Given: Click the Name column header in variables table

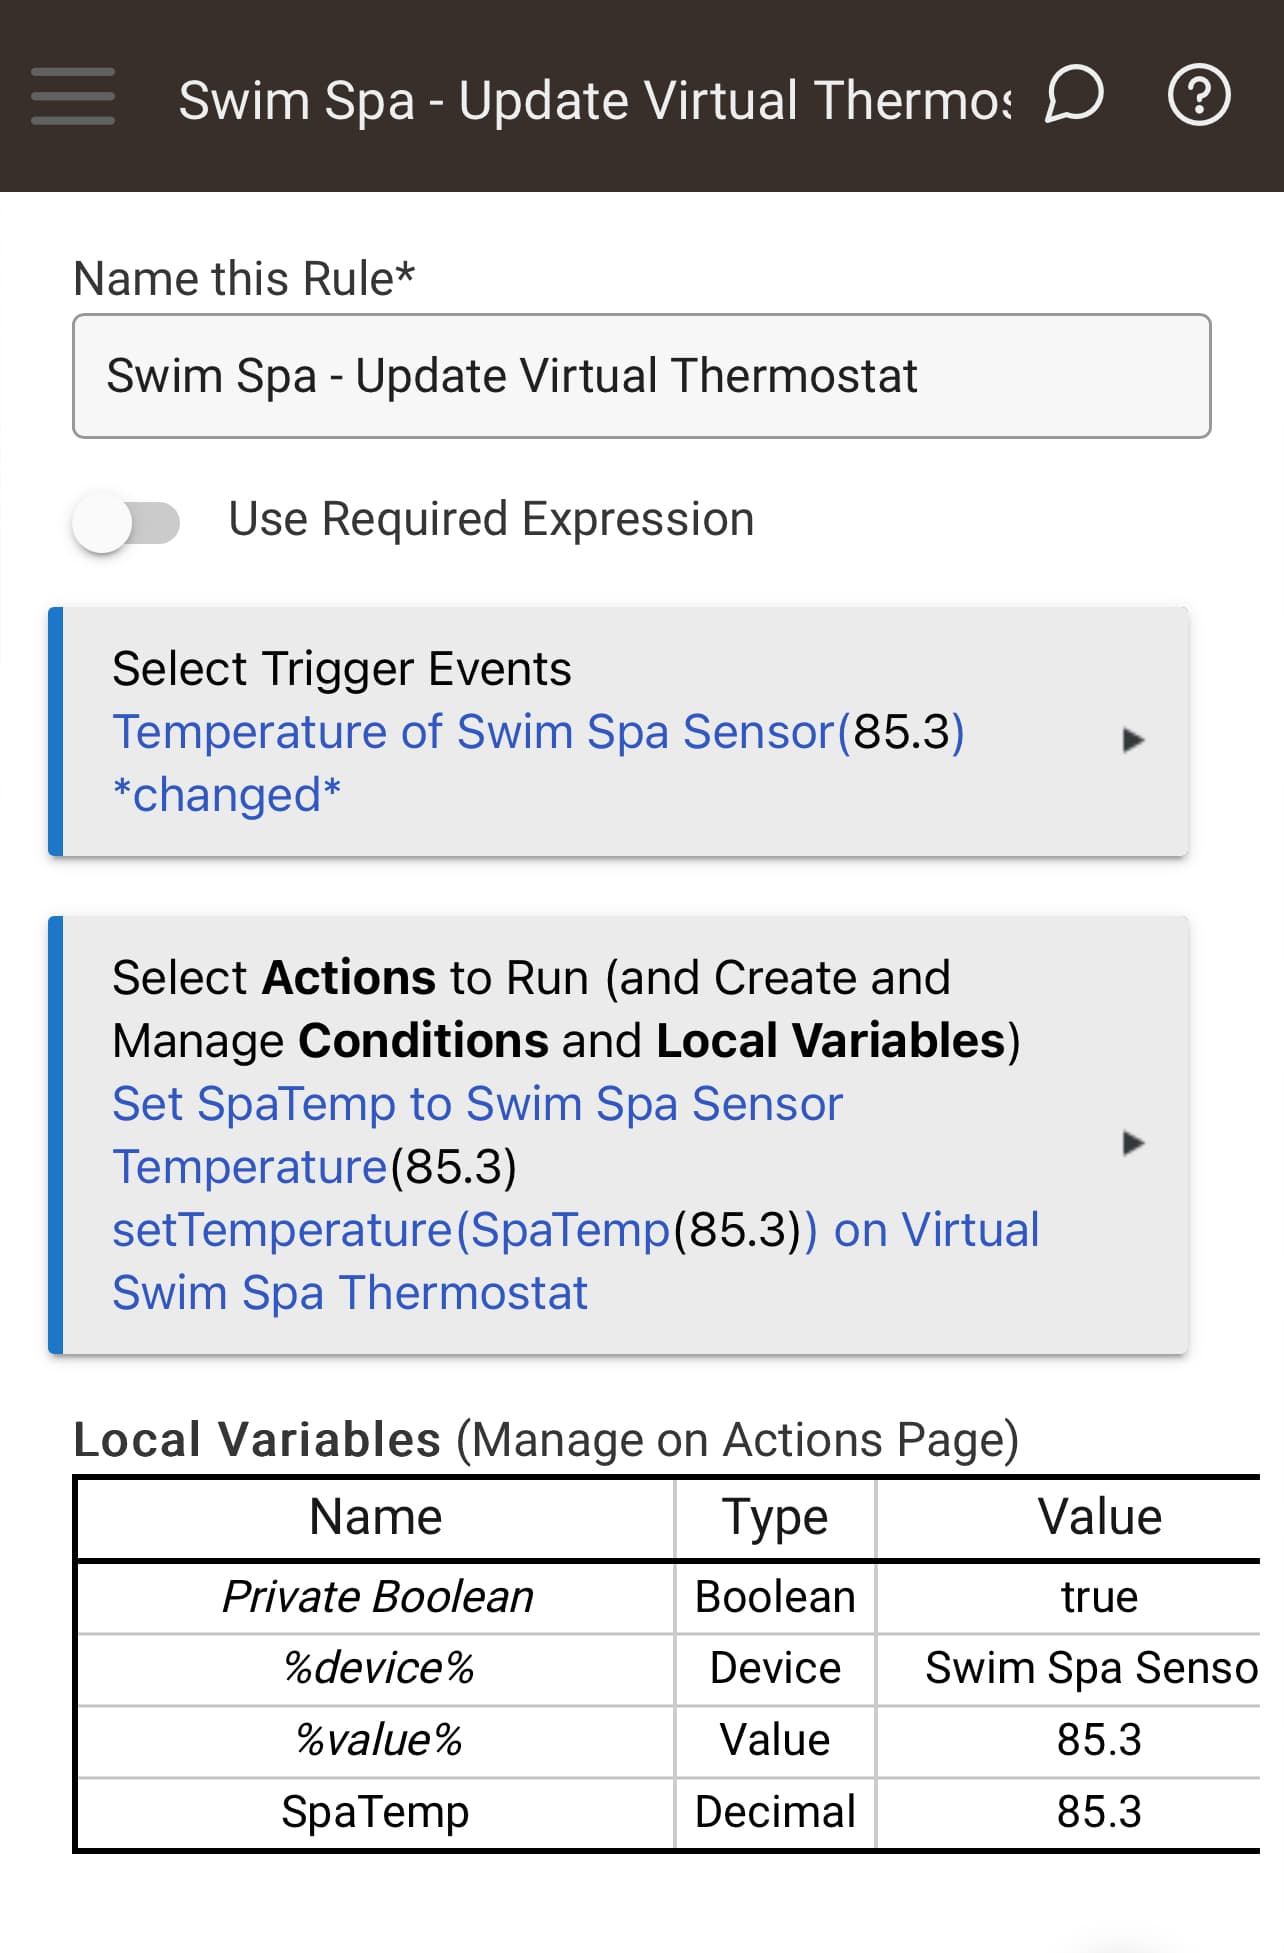Looking at the screenshot, I should click(x=375, y=1517).
